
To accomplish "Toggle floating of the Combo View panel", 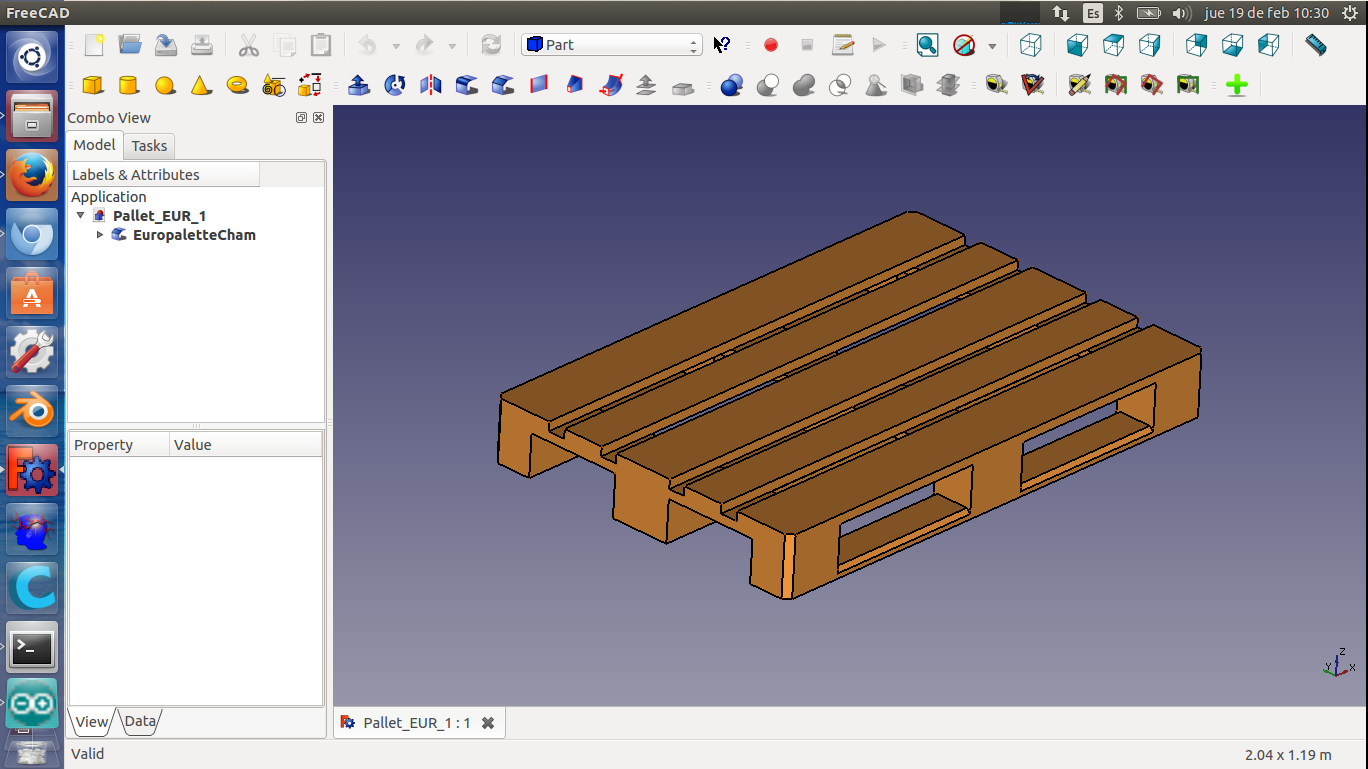I will click(301, 118).
